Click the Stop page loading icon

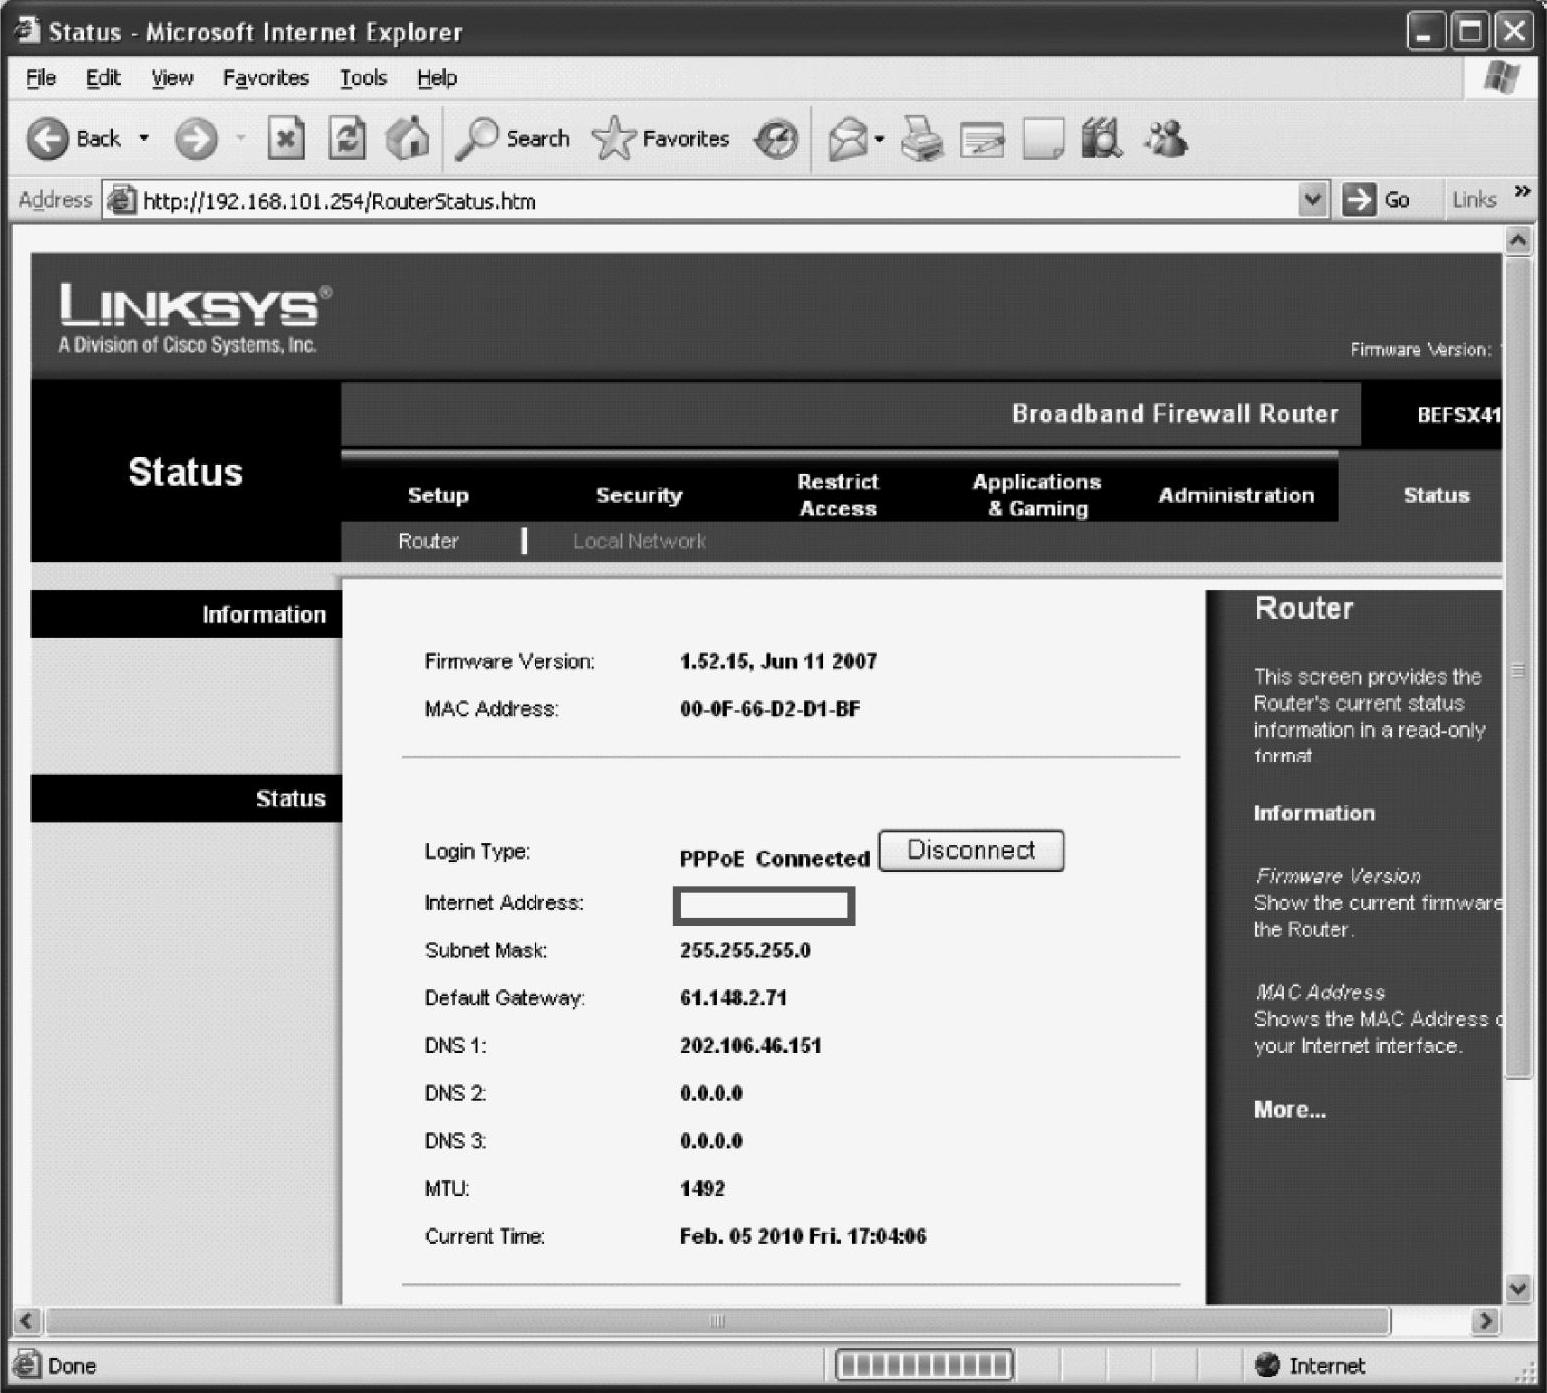(x=286, y=138)
